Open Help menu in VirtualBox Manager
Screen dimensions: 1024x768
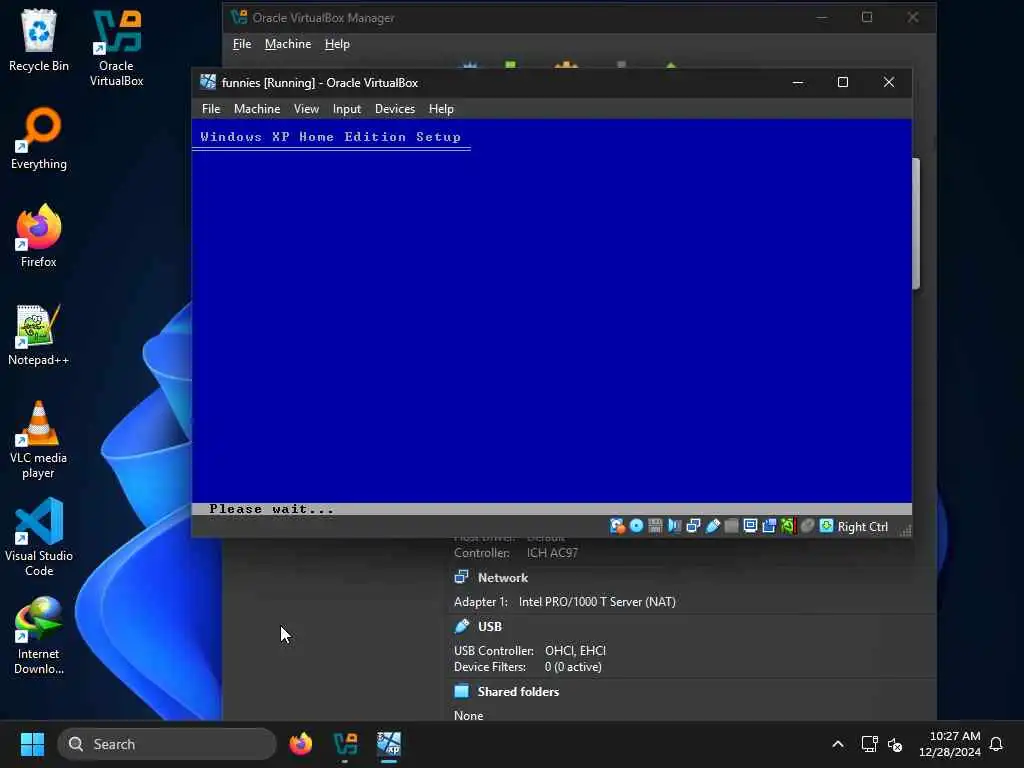pos(337,44)
